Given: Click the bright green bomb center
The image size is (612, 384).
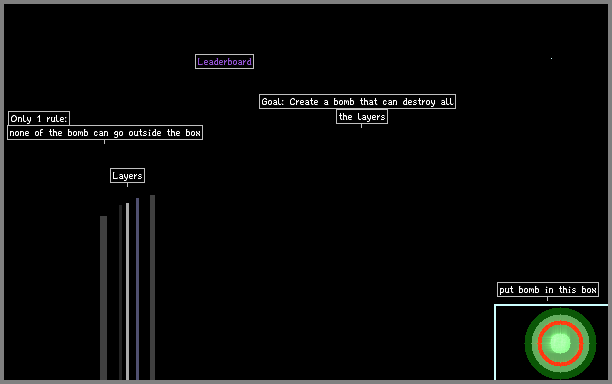Looking at the screenshot, I should (560, 343).
